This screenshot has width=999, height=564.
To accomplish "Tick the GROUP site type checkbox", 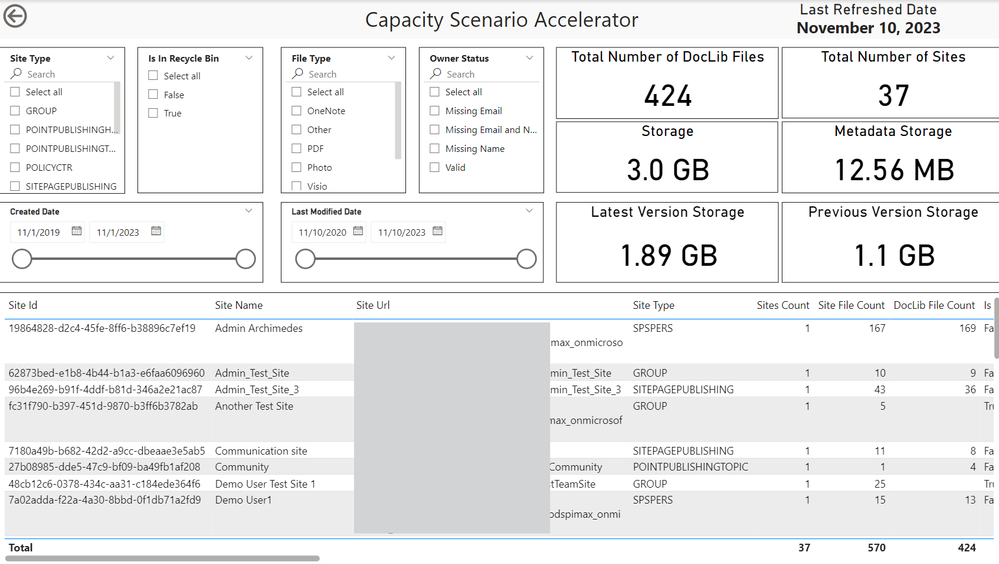I will click(15, 111).
